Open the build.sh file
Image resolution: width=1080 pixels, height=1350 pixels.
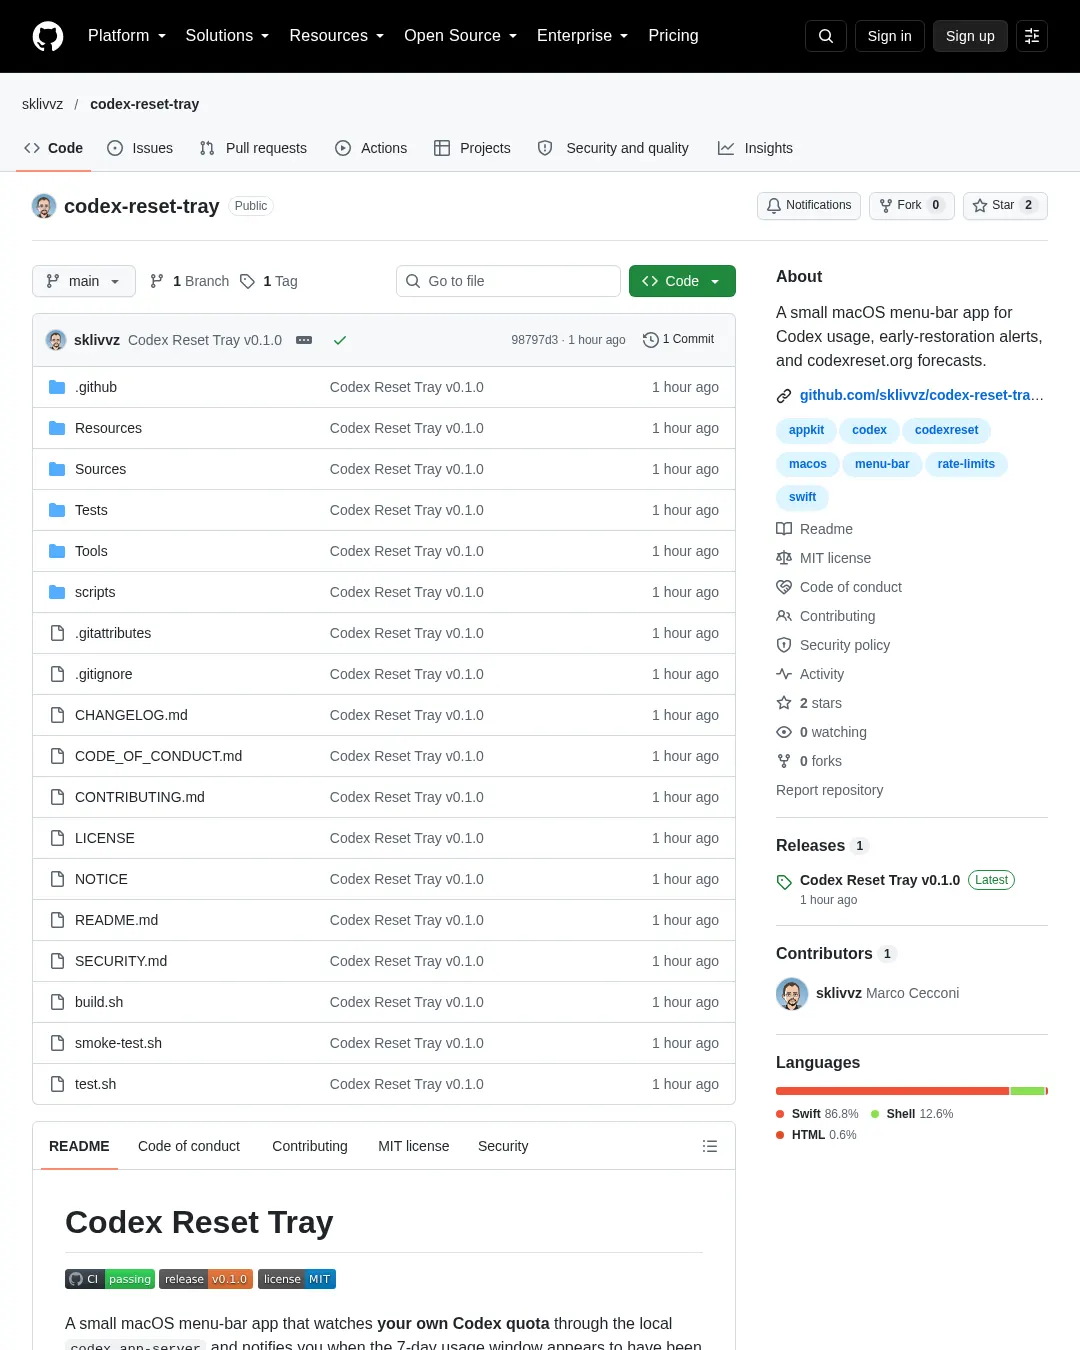click(99, 1002)
